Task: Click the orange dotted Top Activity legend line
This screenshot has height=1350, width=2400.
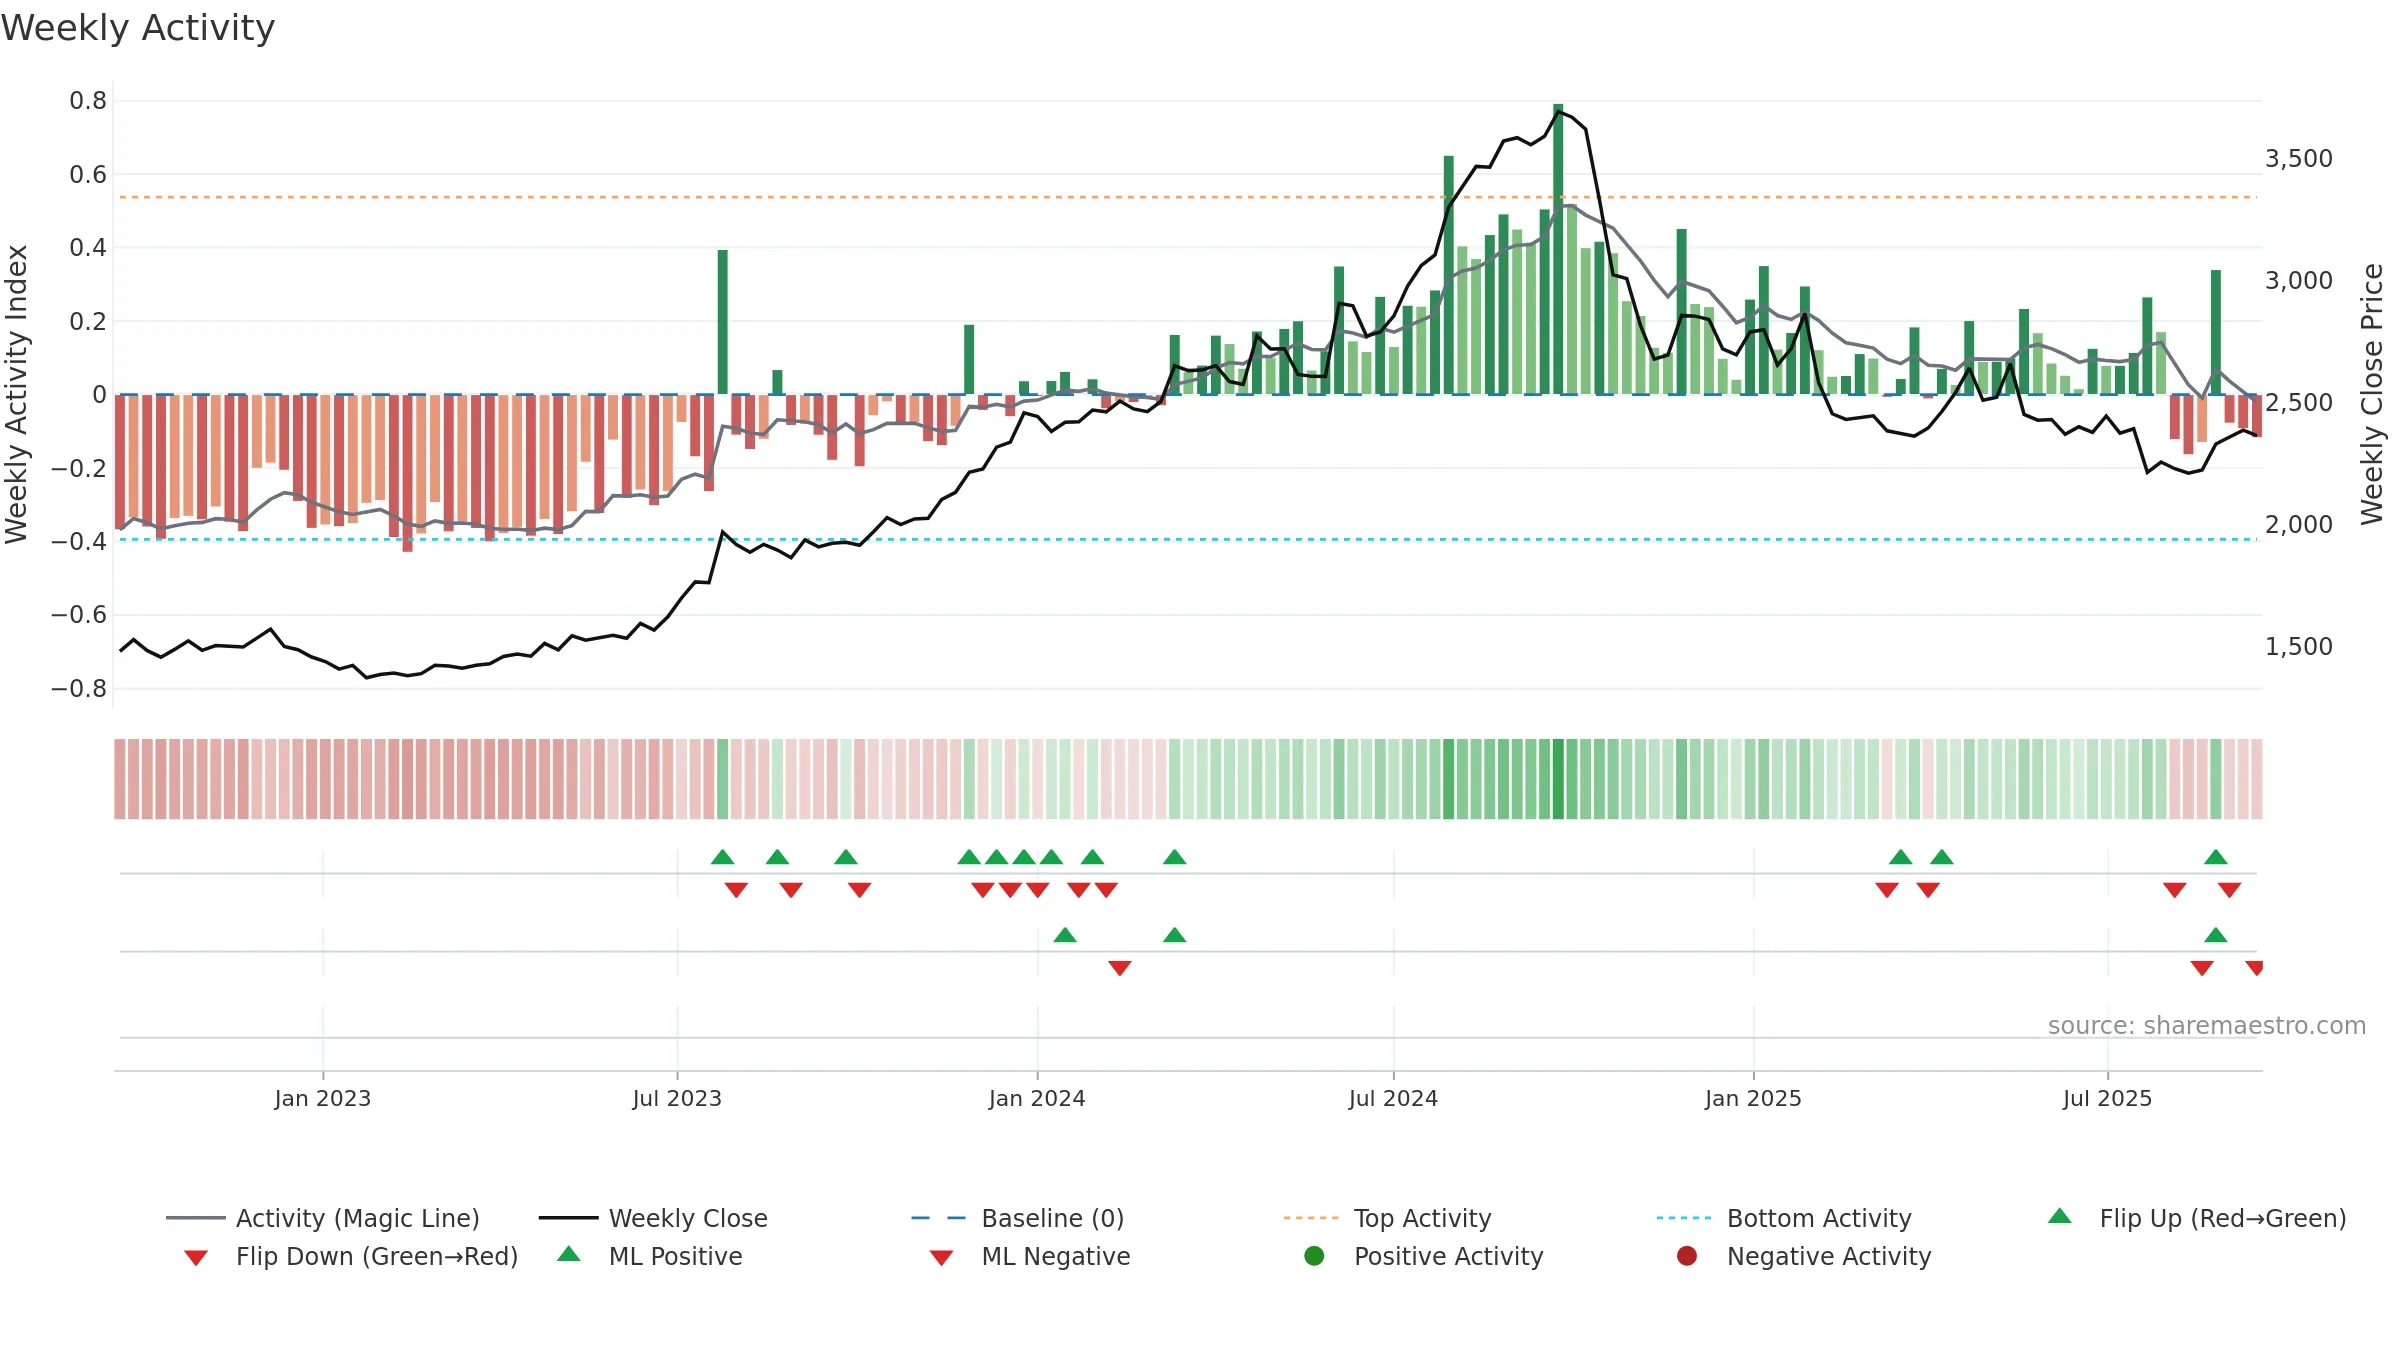Action: (1311, 1218)
